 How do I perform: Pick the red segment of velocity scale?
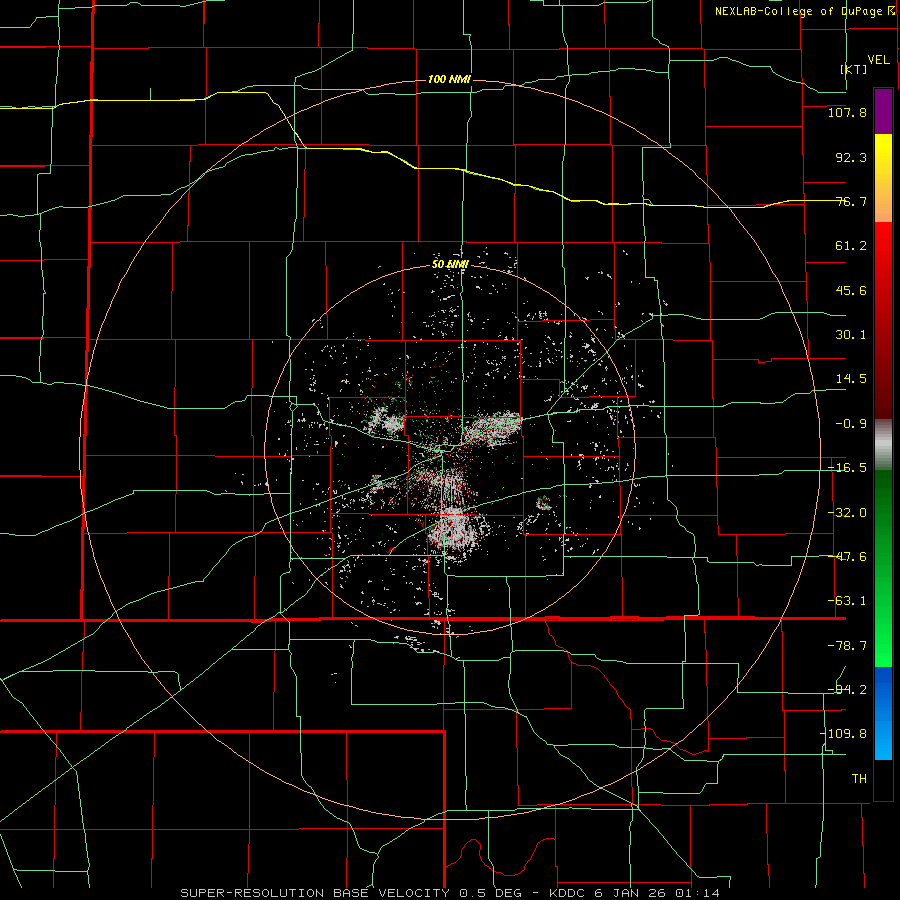click(x=883, y=320)
